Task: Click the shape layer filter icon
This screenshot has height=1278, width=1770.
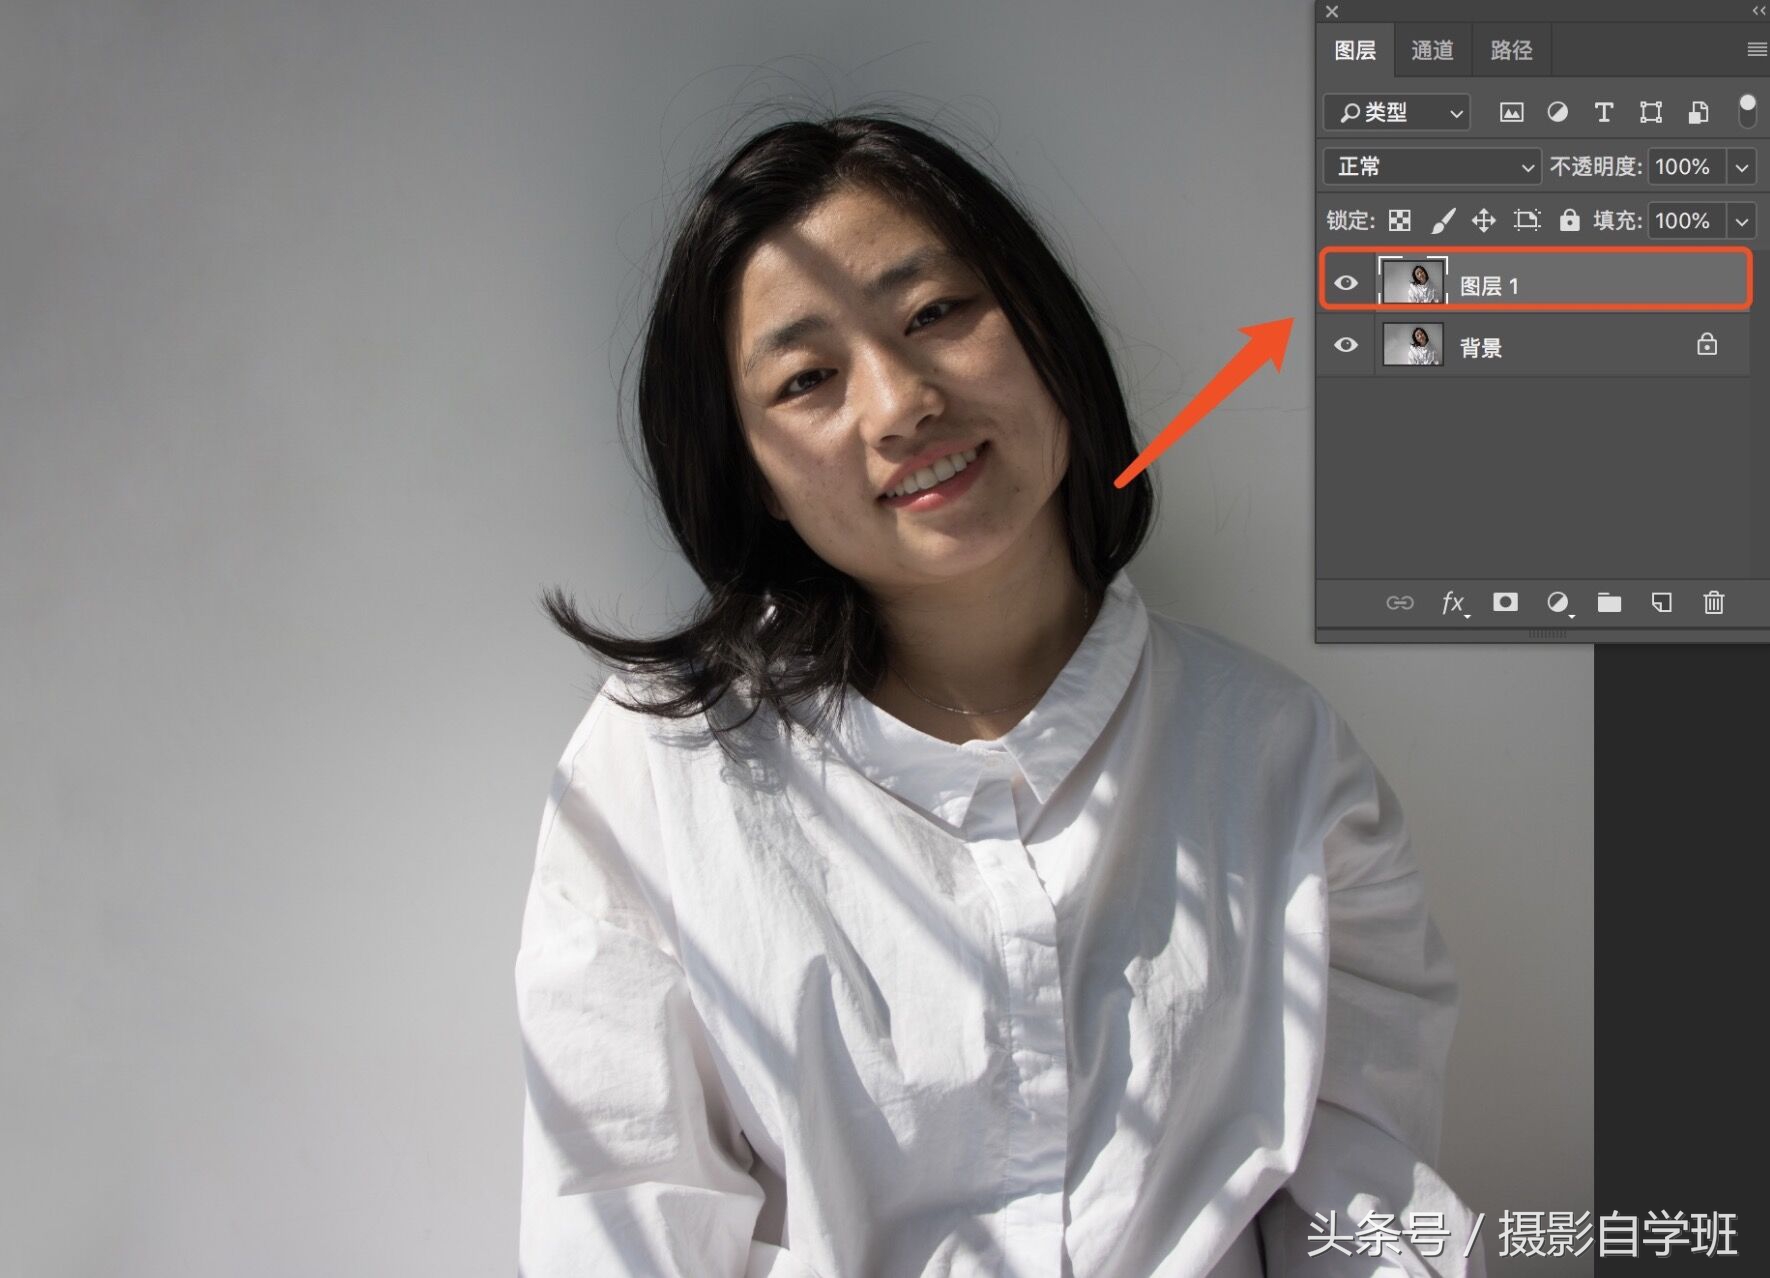Action: tap(1650, 113)
